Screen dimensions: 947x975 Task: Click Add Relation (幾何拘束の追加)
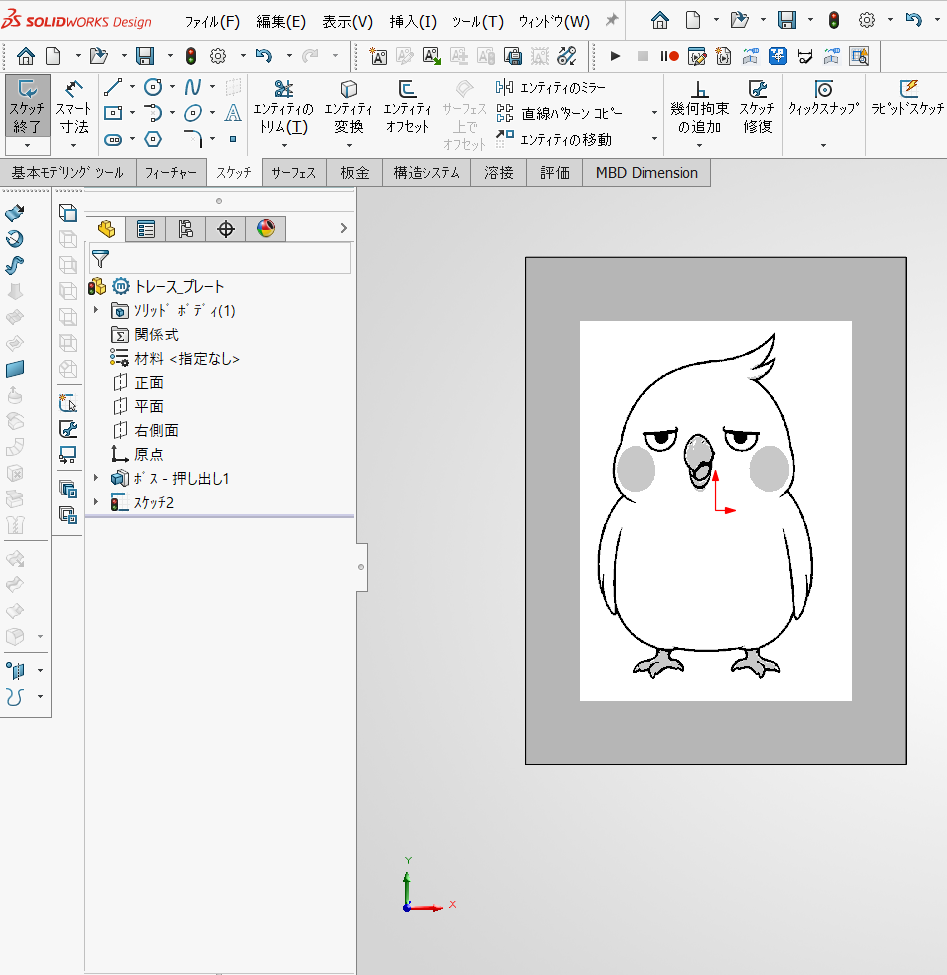coord(700,107)
